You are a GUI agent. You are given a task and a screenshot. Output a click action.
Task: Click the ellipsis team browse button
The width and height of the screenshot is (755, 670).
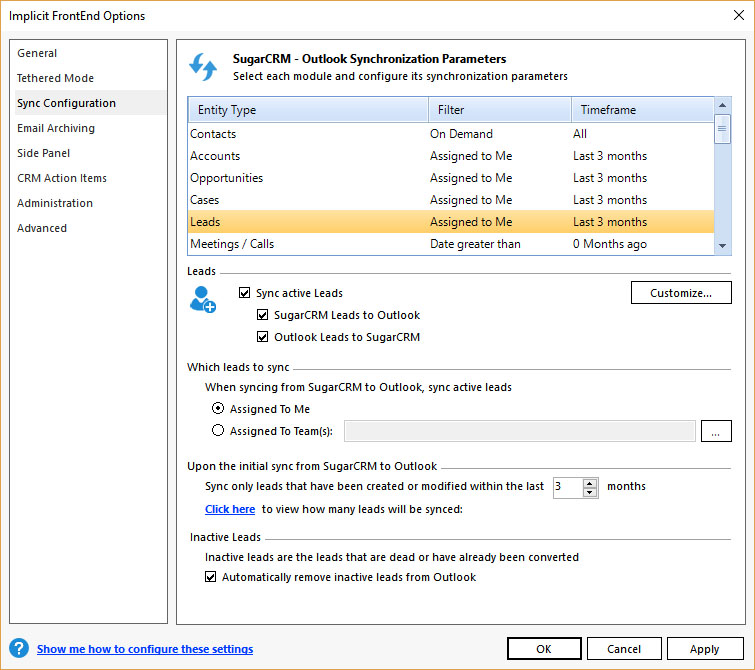716,431
